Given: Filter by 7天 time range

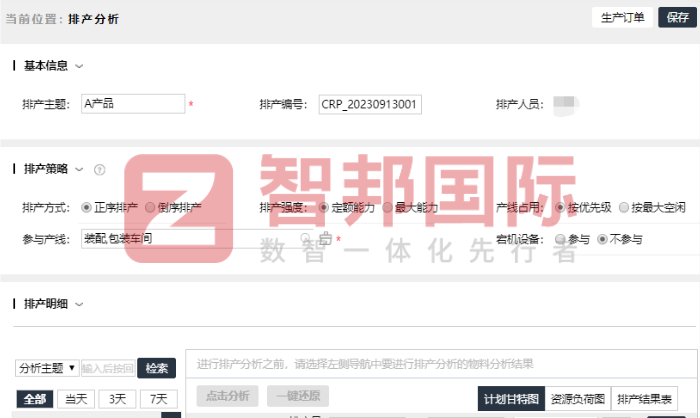Looking at the screenshot, I should (158, 399).
